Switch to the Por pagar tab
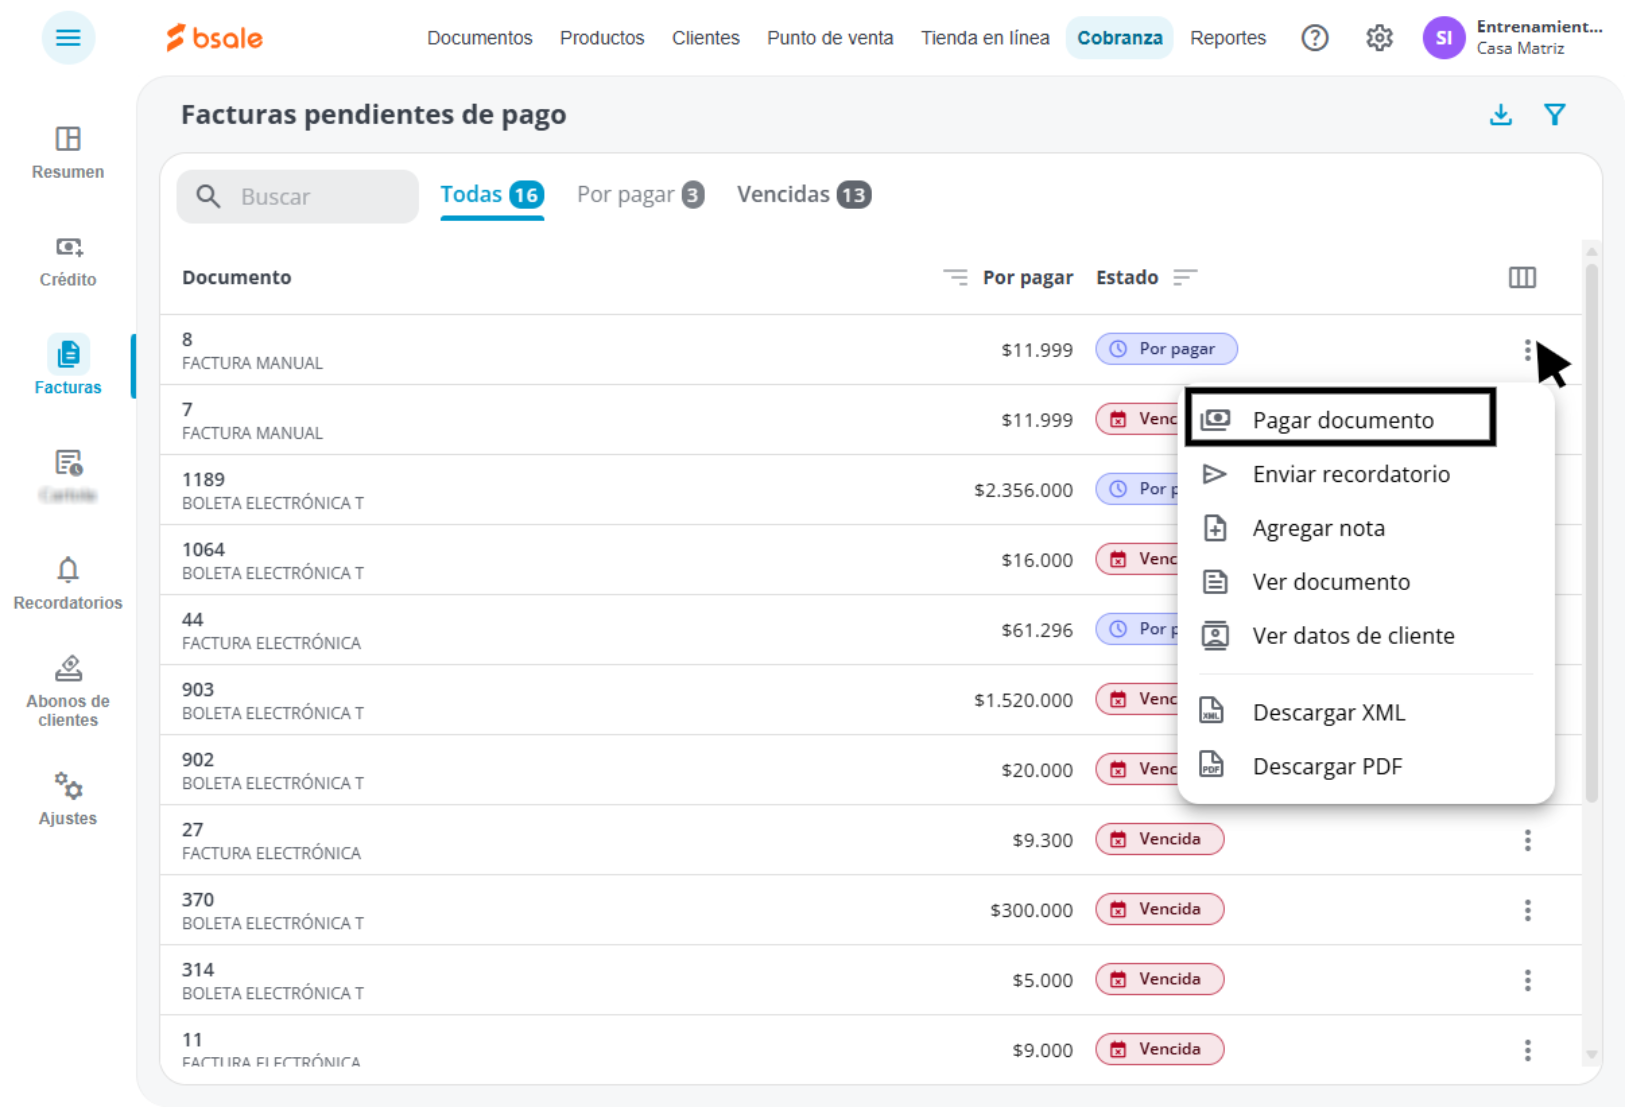Viewport: 1625px width, 1107px height. click(640, 195)
